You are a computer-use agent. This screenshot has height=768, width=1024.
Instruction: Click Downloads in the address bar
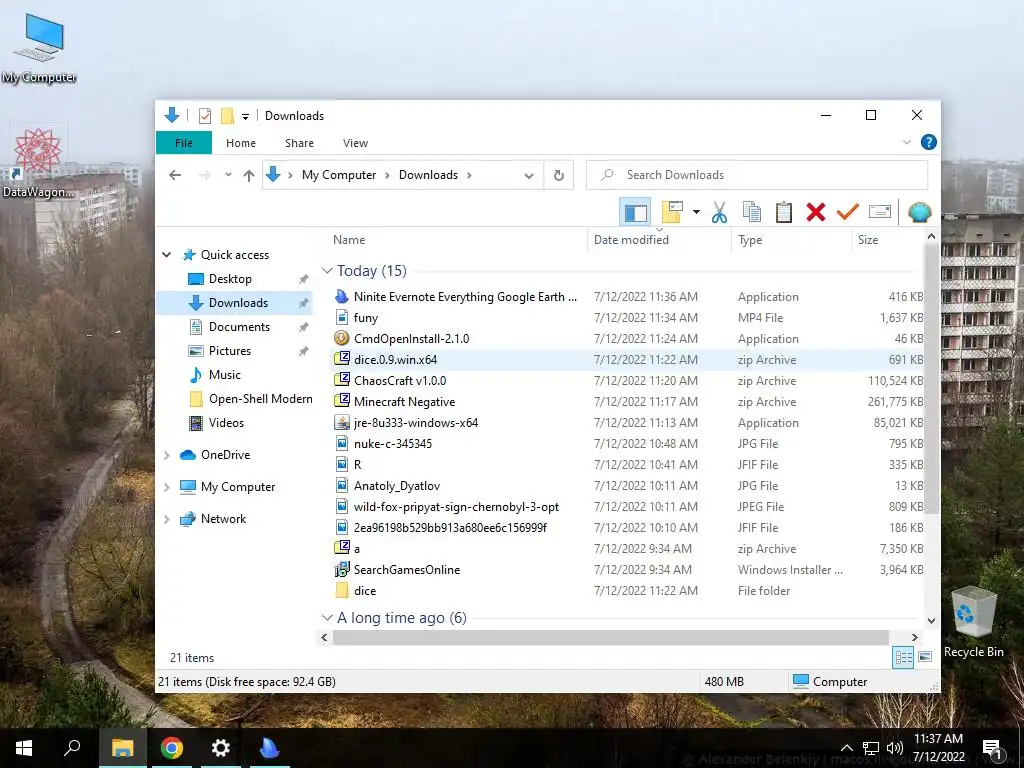click(428, 175)
